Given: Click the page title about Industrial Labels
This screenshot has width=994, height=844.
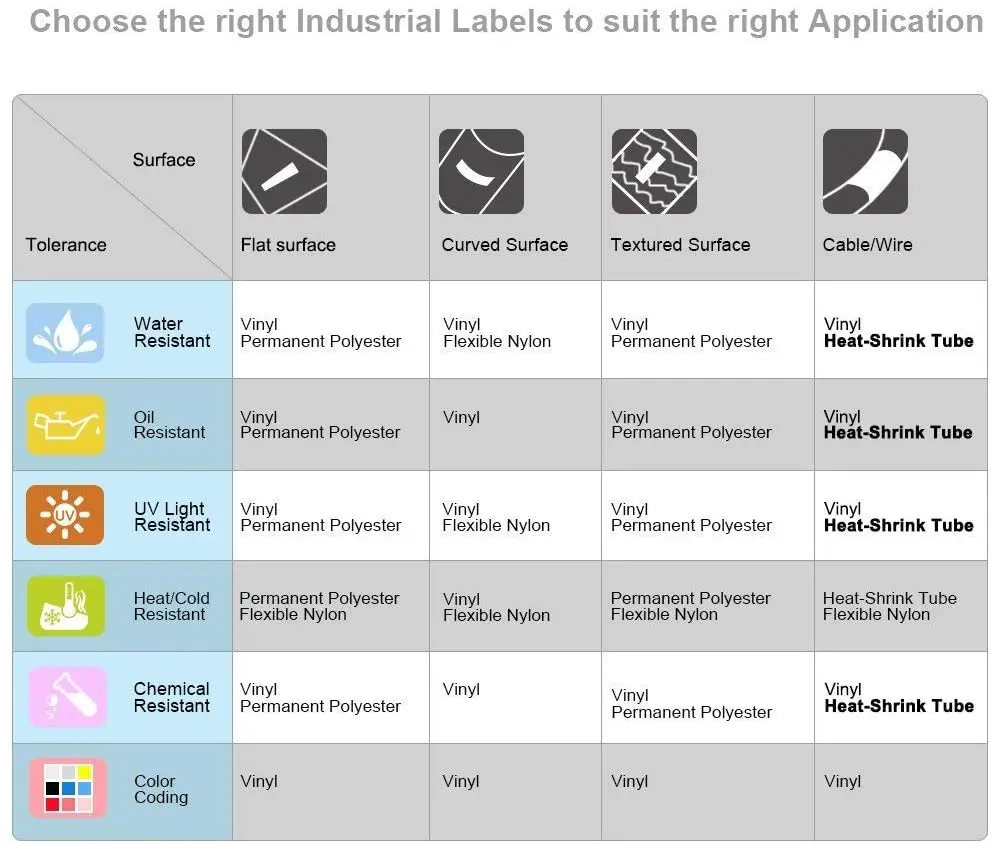Looking at the screenshot, I should [506, 22].
